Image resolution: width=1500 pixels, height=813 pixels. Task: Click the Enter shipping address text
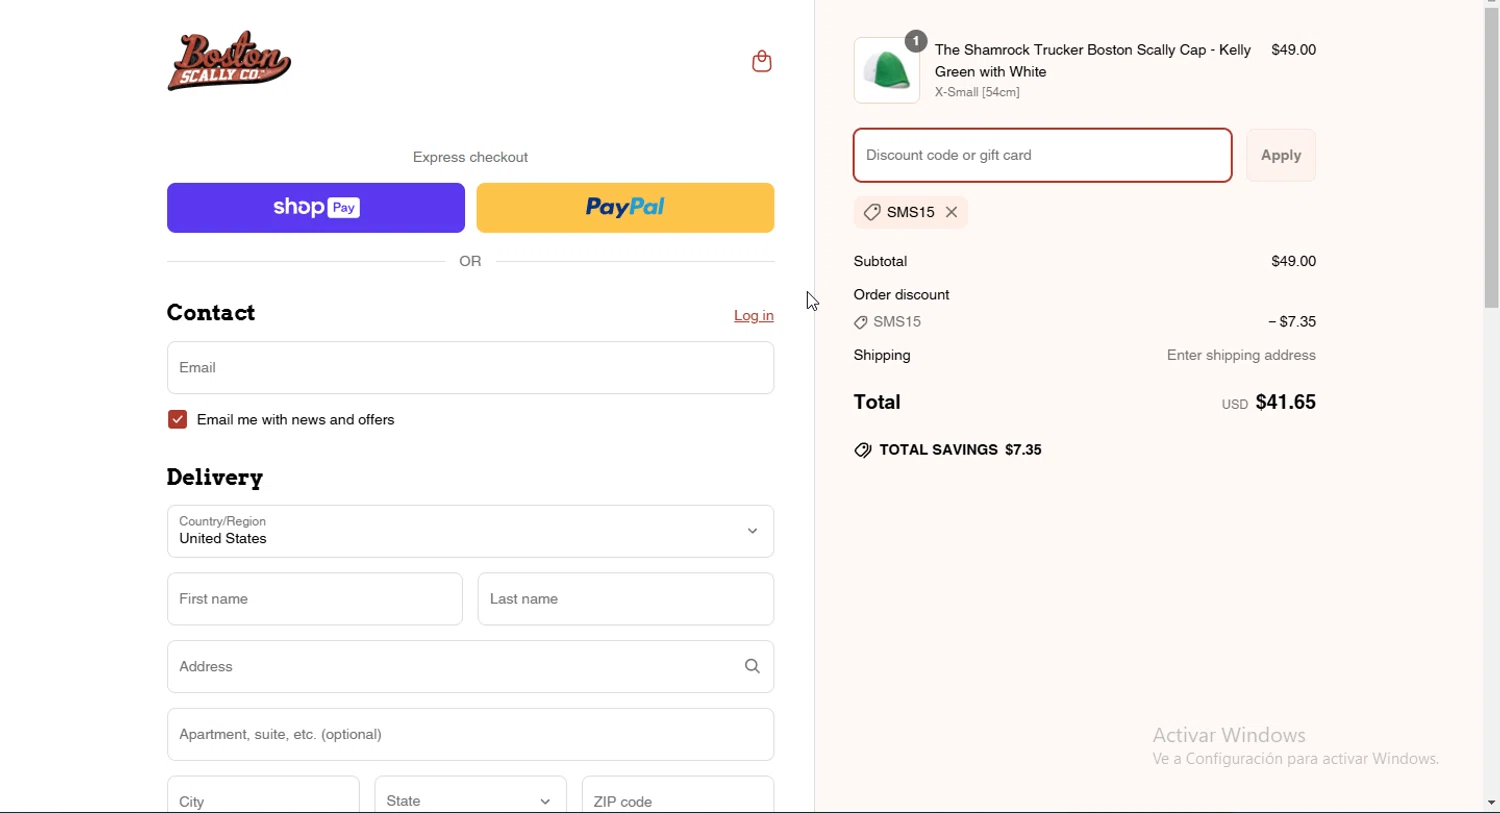coord(1241,356)
